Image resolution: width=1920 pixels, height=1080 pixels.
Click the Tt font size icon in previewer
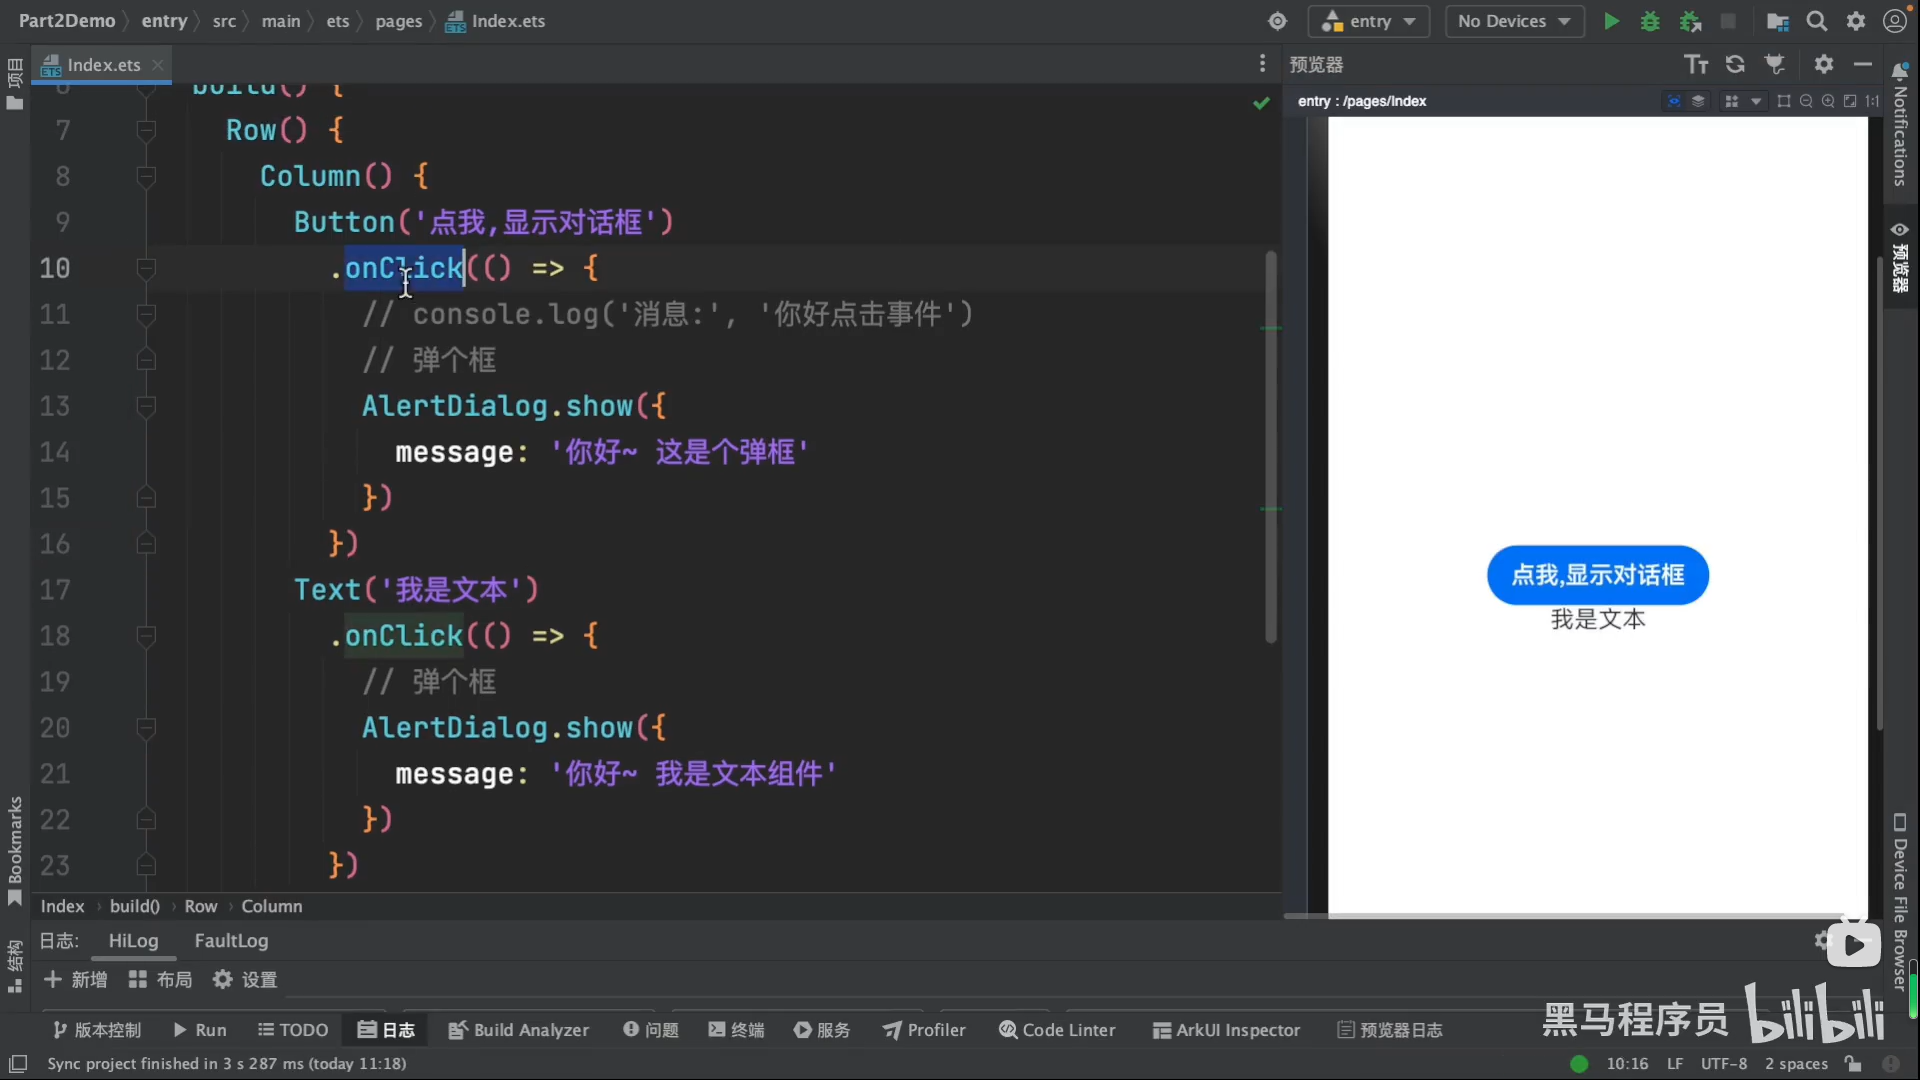(1696, 64)
